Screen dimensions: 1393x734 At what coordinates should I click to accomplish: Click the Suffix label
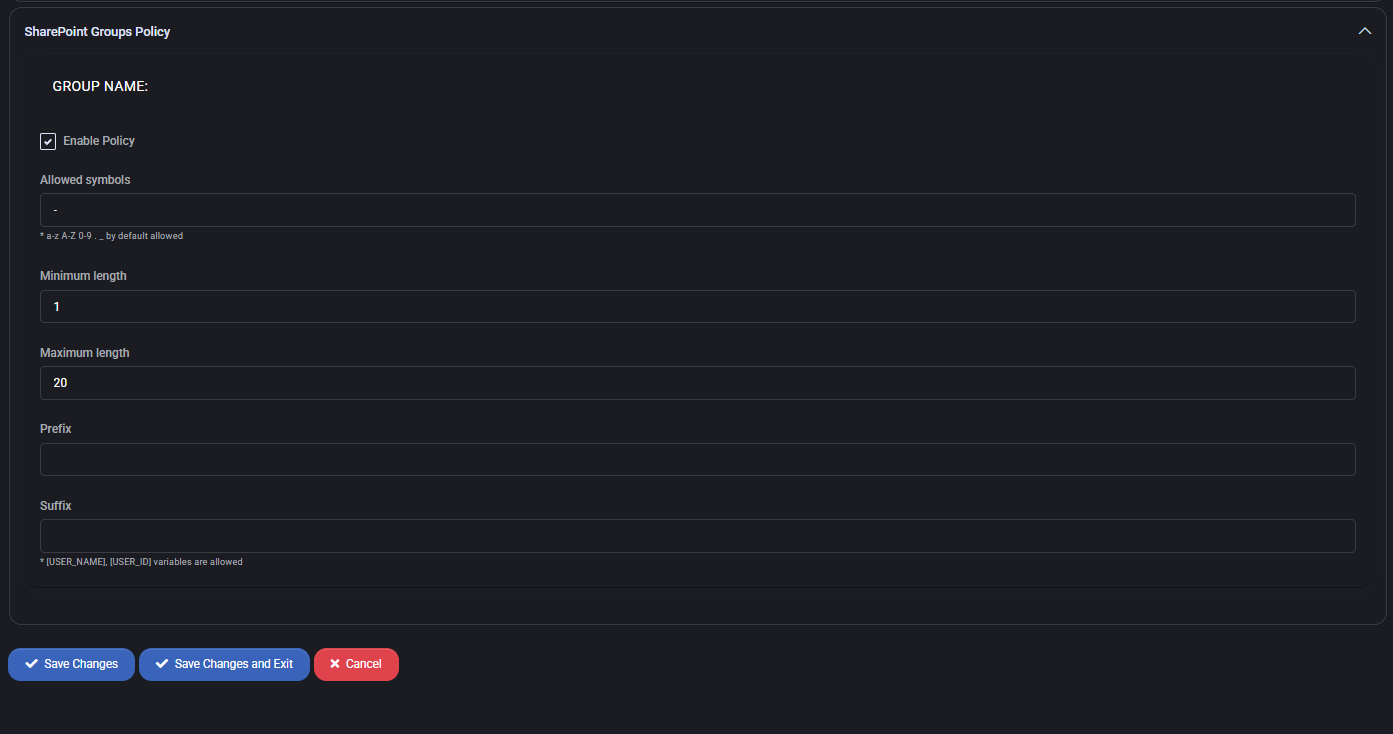click(x=56, y=506)
